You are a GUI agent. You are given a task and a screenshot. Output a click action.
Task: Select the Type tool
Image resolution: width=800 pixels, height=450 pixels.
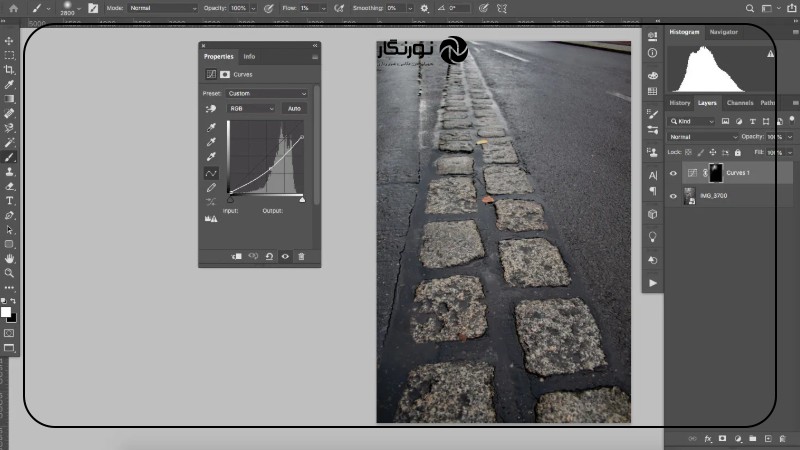[10, 200]
